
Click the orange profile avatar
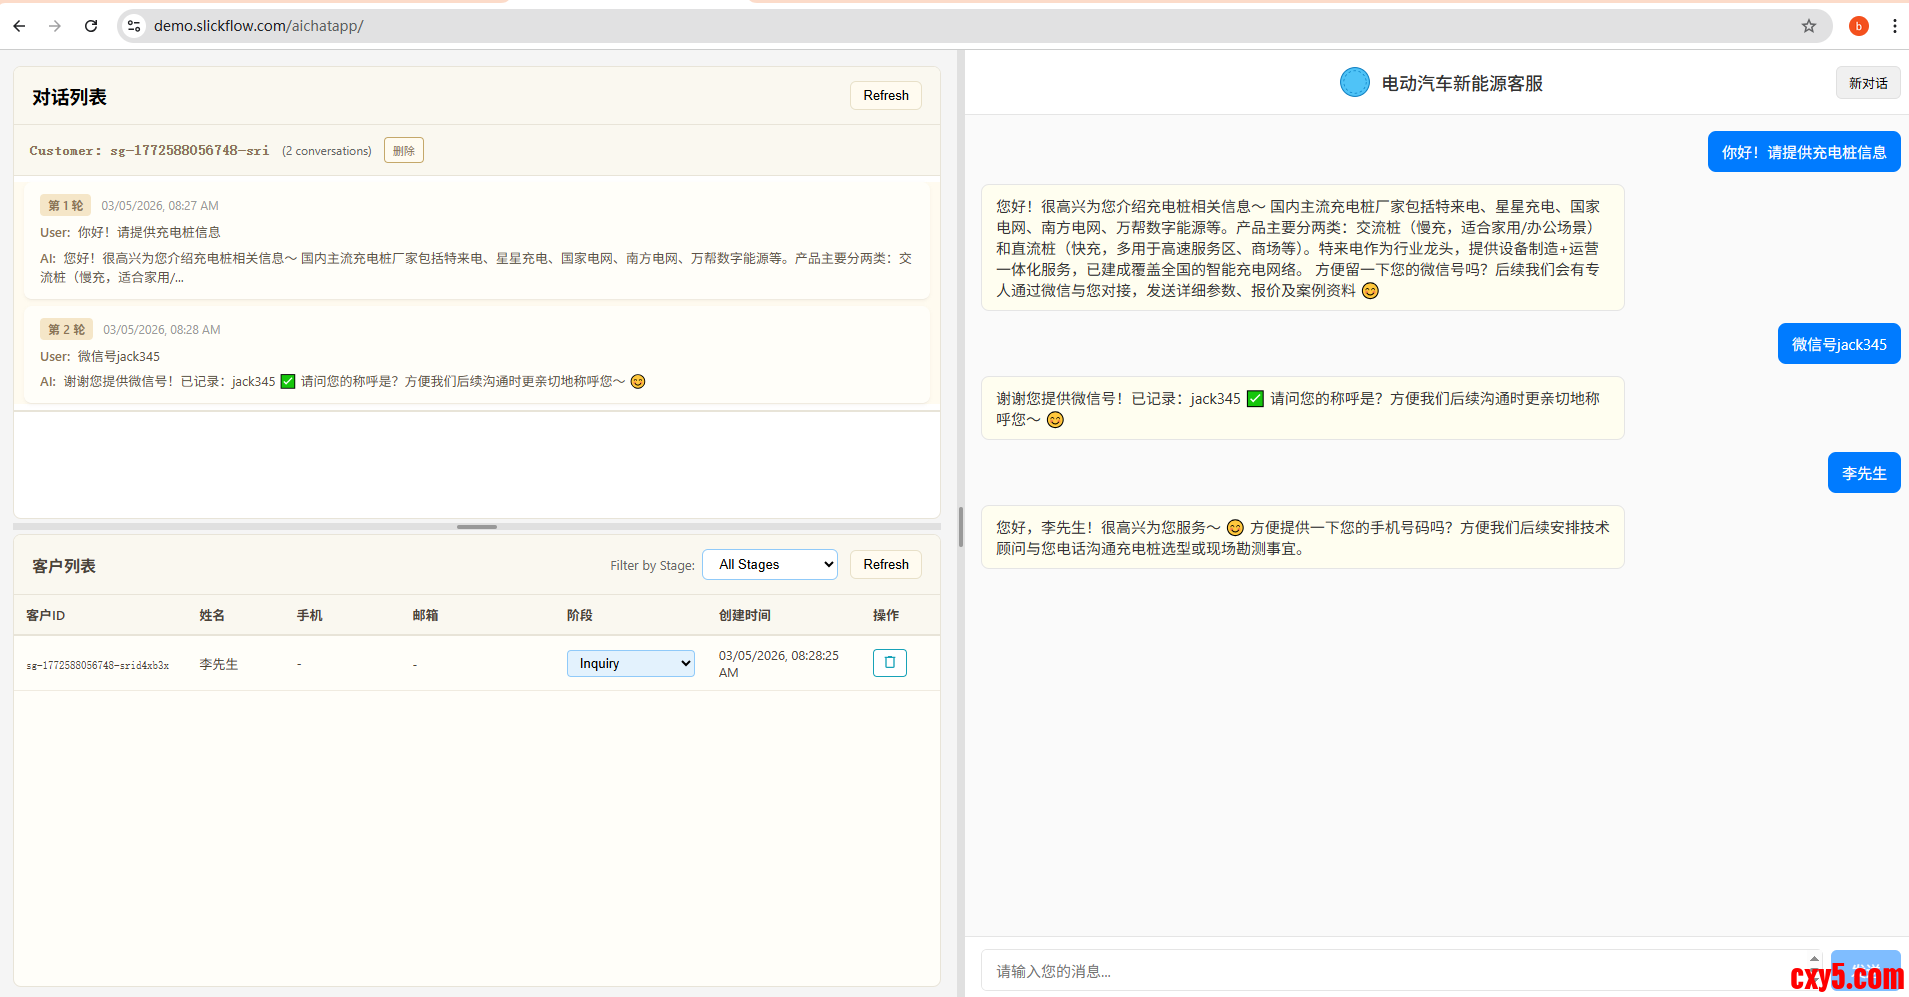click(x=1858, y=26)
